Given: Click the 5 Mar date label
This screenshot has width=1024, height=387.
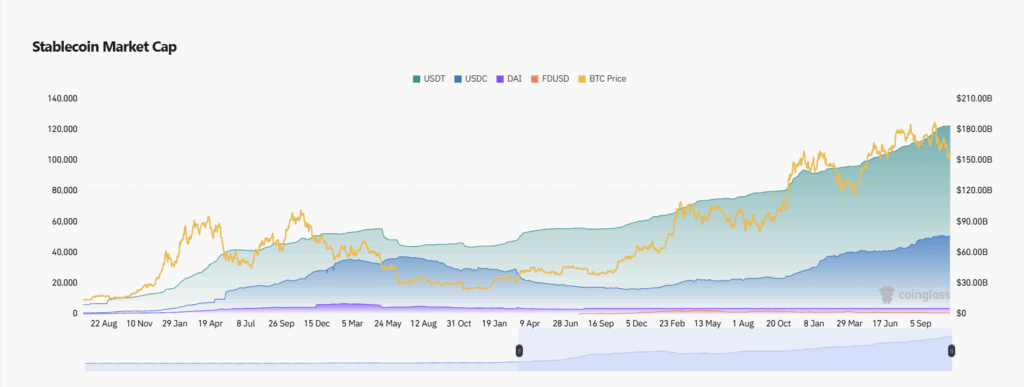Looking at the screenshot, I should click(x=353, y=324).
